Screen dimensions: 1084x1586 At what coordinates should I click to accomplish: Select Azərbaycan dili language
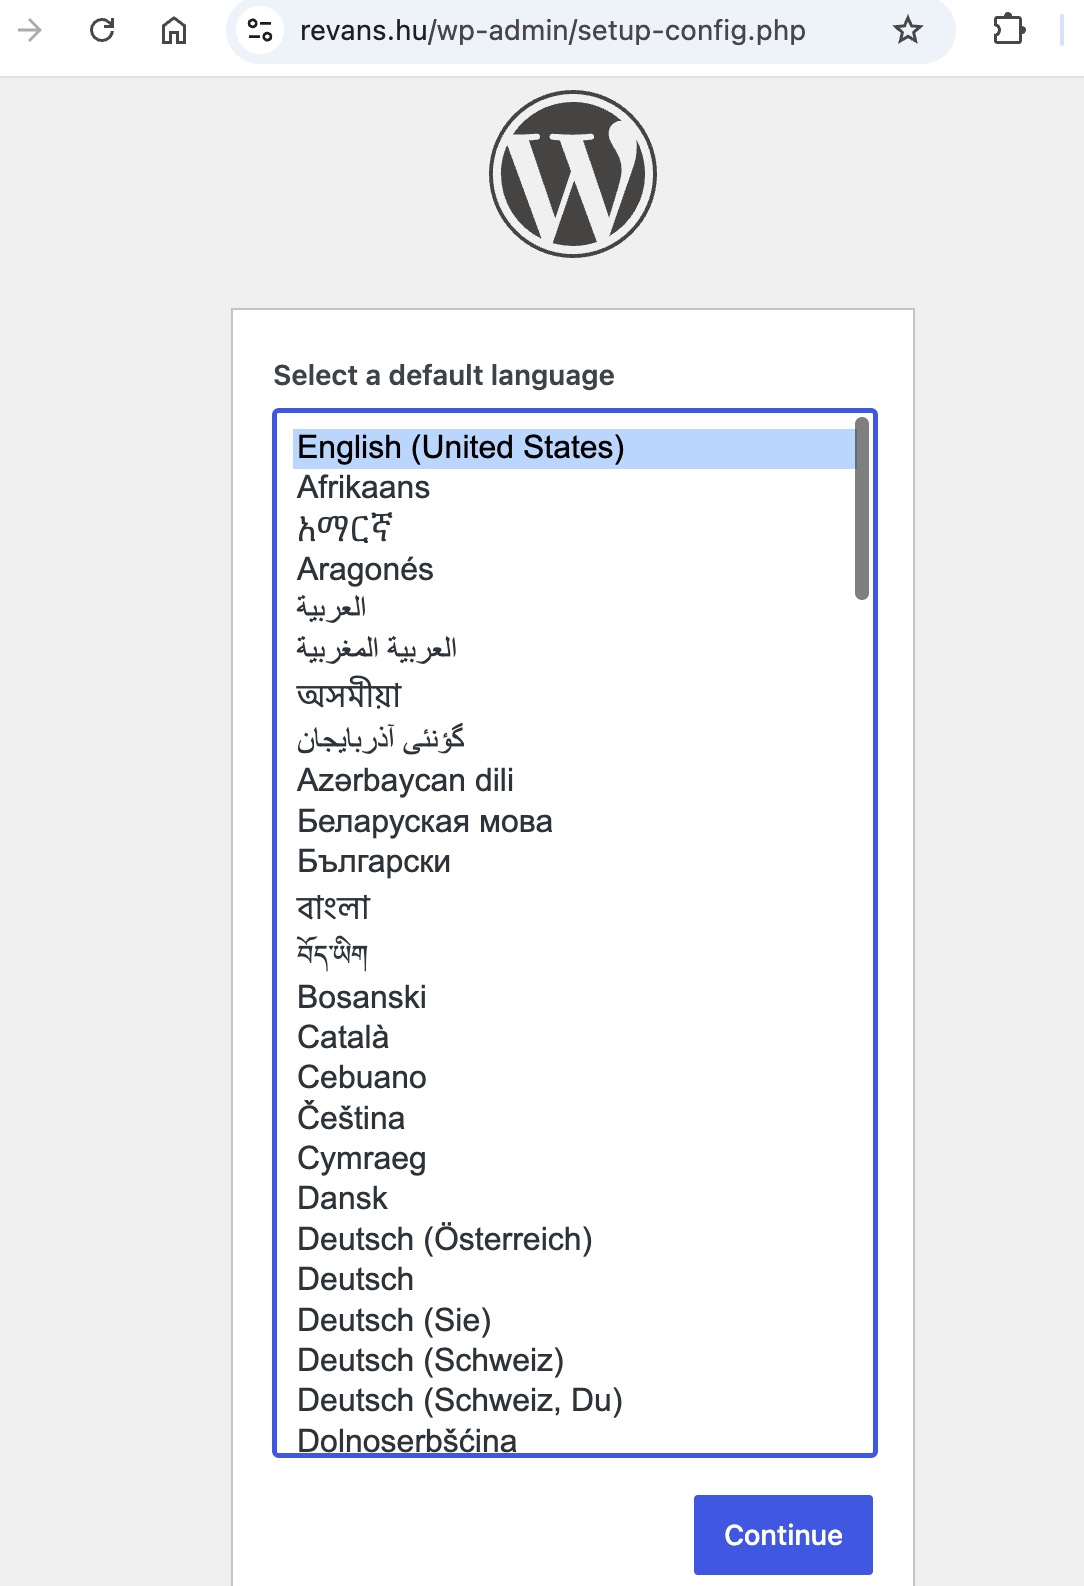574,780
